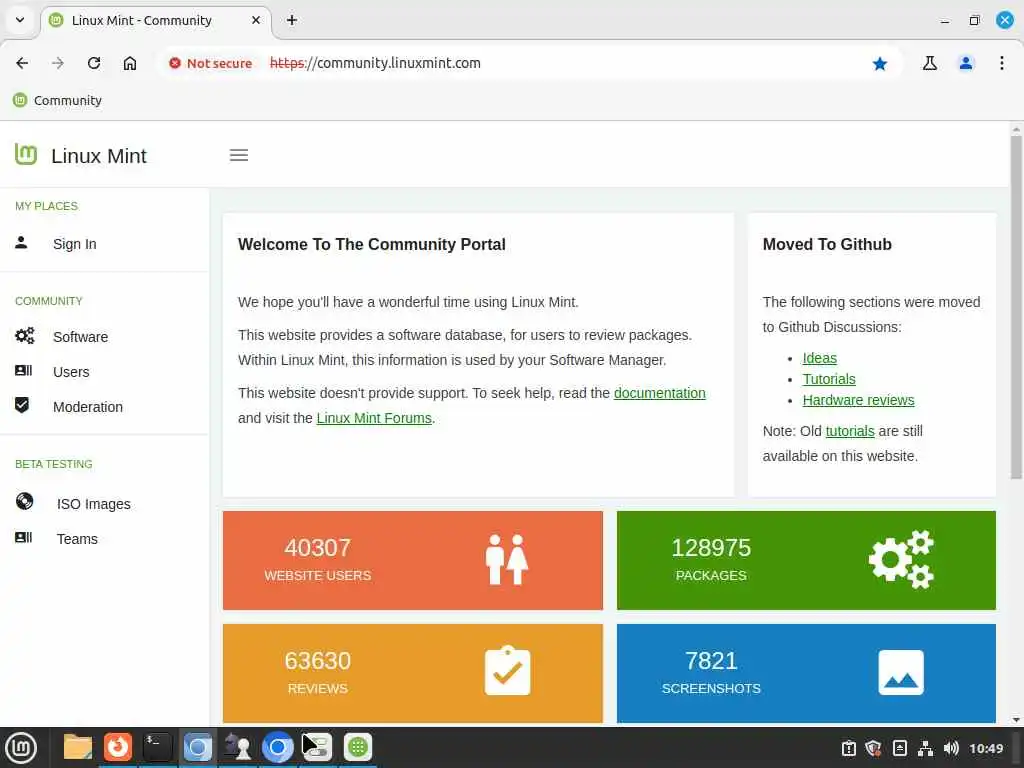This screenshot has width=1024, height=768.
Task: Click the Linux Mint logo icon
Action: tap(25, 155)
